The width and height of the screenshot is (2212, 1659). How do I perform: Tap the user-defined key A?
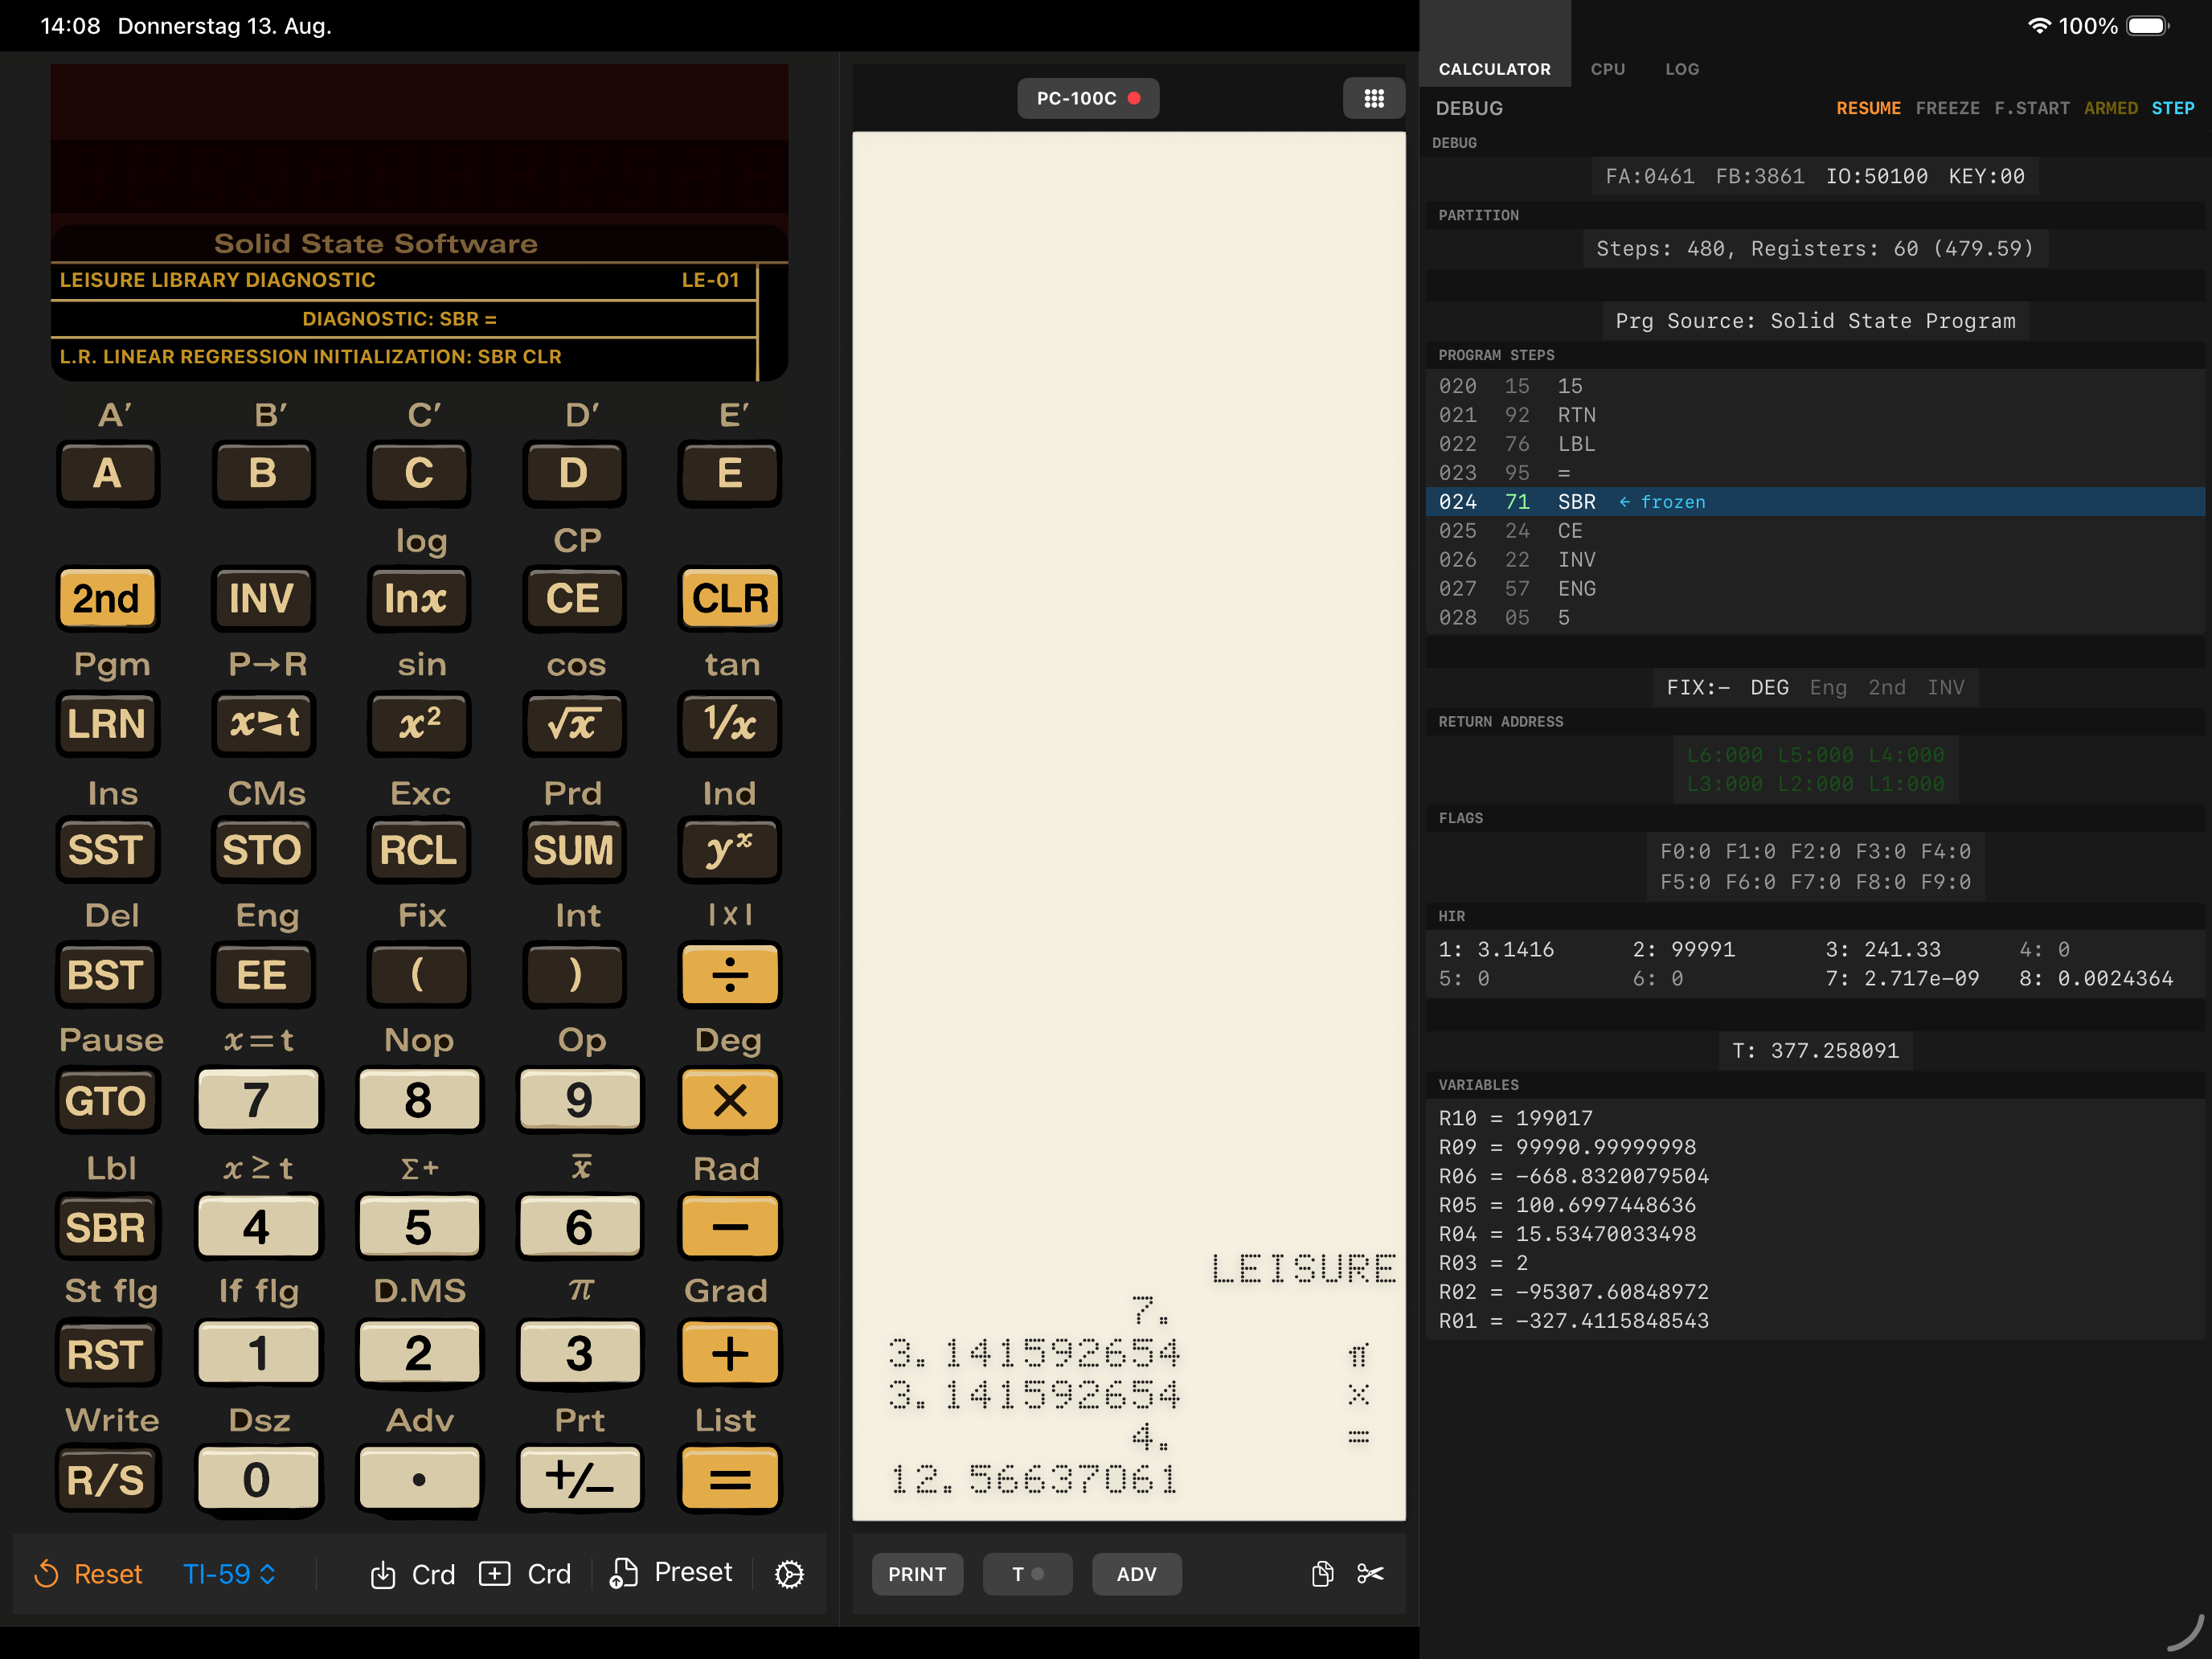point(108,473)
